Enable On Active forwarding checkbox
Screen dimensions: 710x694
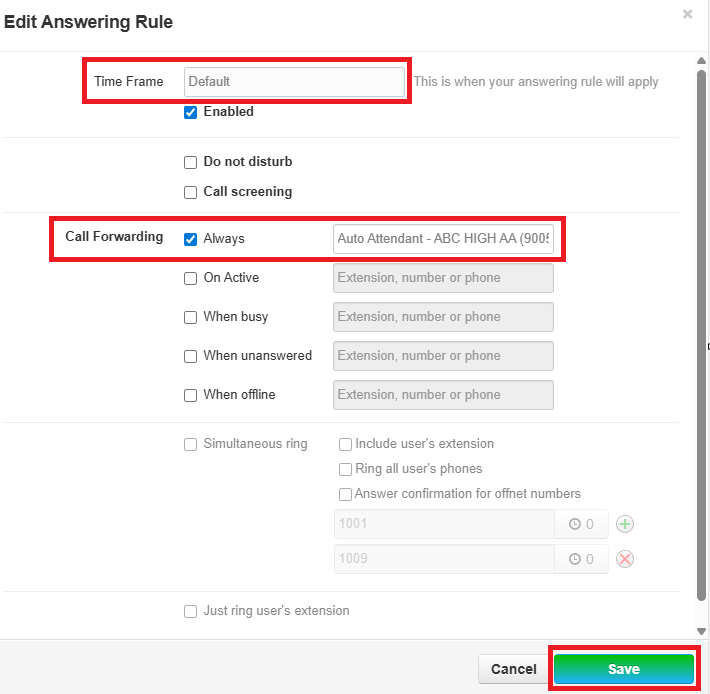click(x=191, y=278)
